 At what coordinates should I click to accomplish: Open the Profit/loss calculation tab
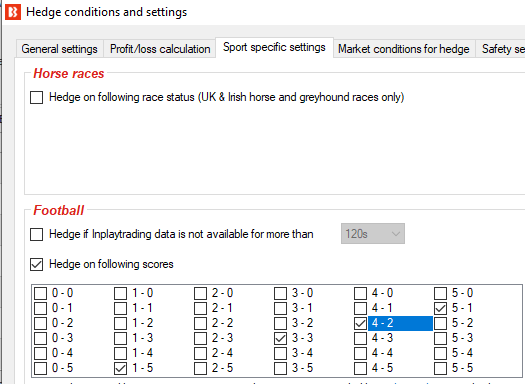tap(160, 49)
